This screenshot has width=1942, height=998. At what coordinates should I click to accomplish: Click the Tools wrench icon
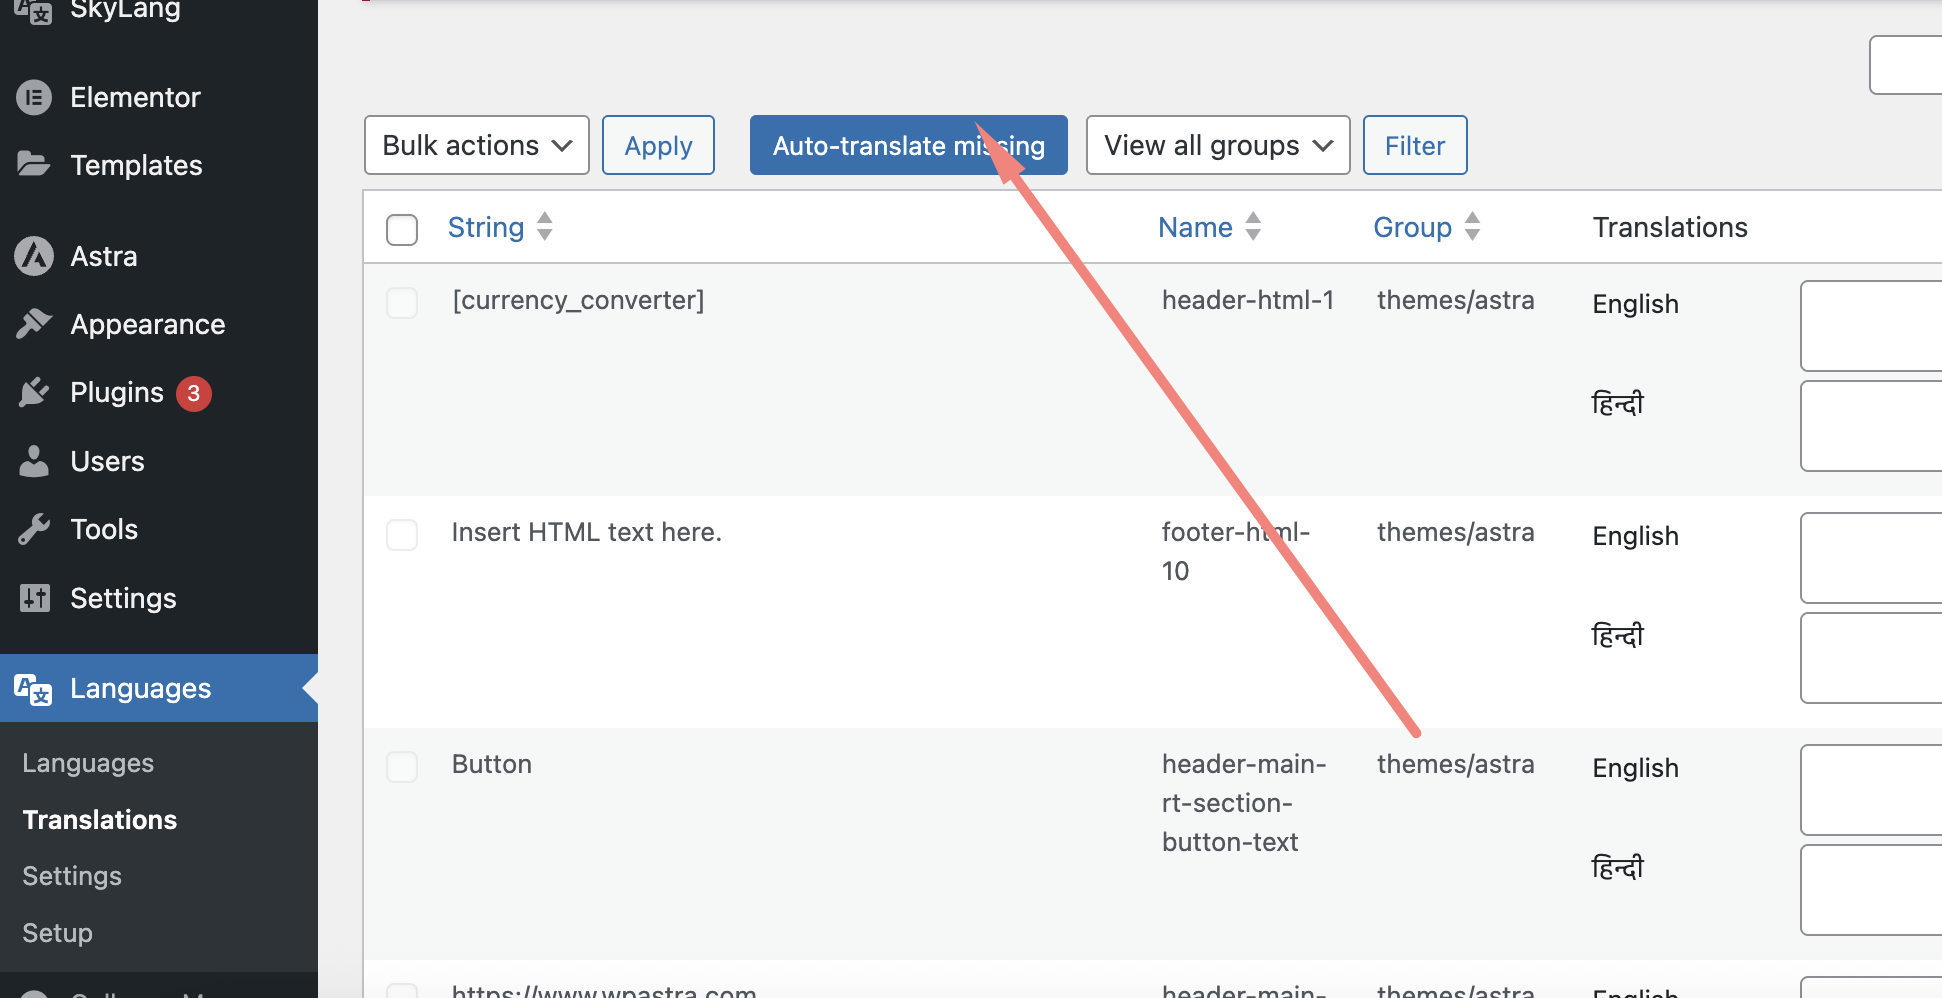pyautogui.click(x=34, y=529)
